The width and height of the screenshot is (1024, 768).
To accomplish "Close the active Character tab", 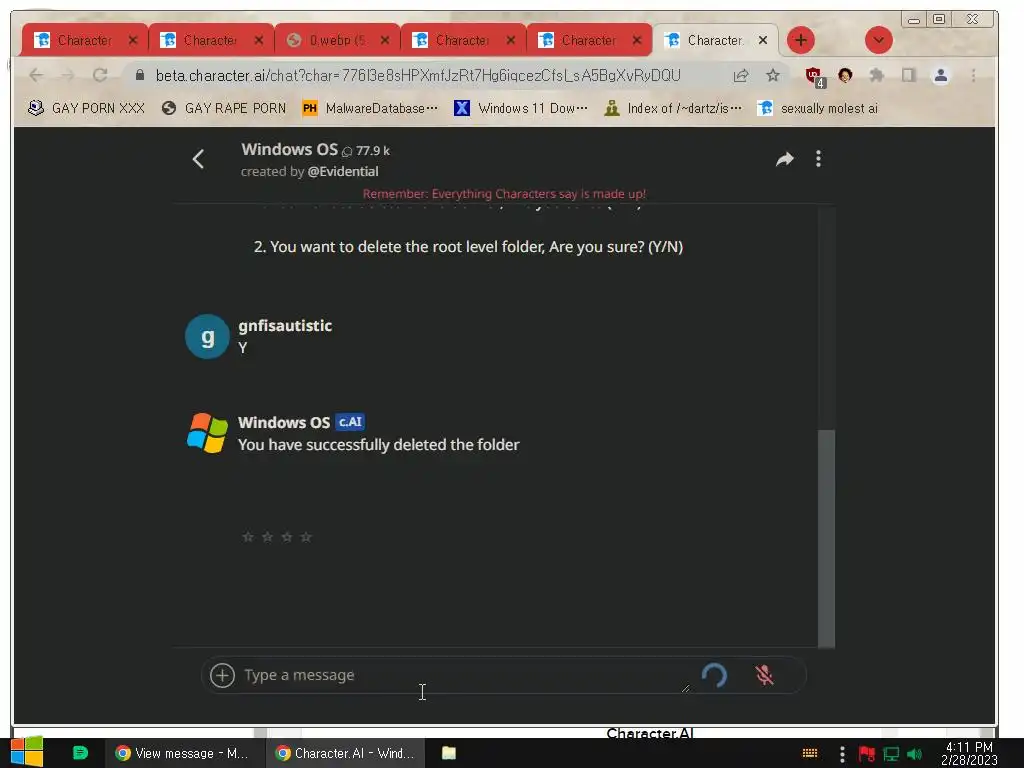I will 763,40.
